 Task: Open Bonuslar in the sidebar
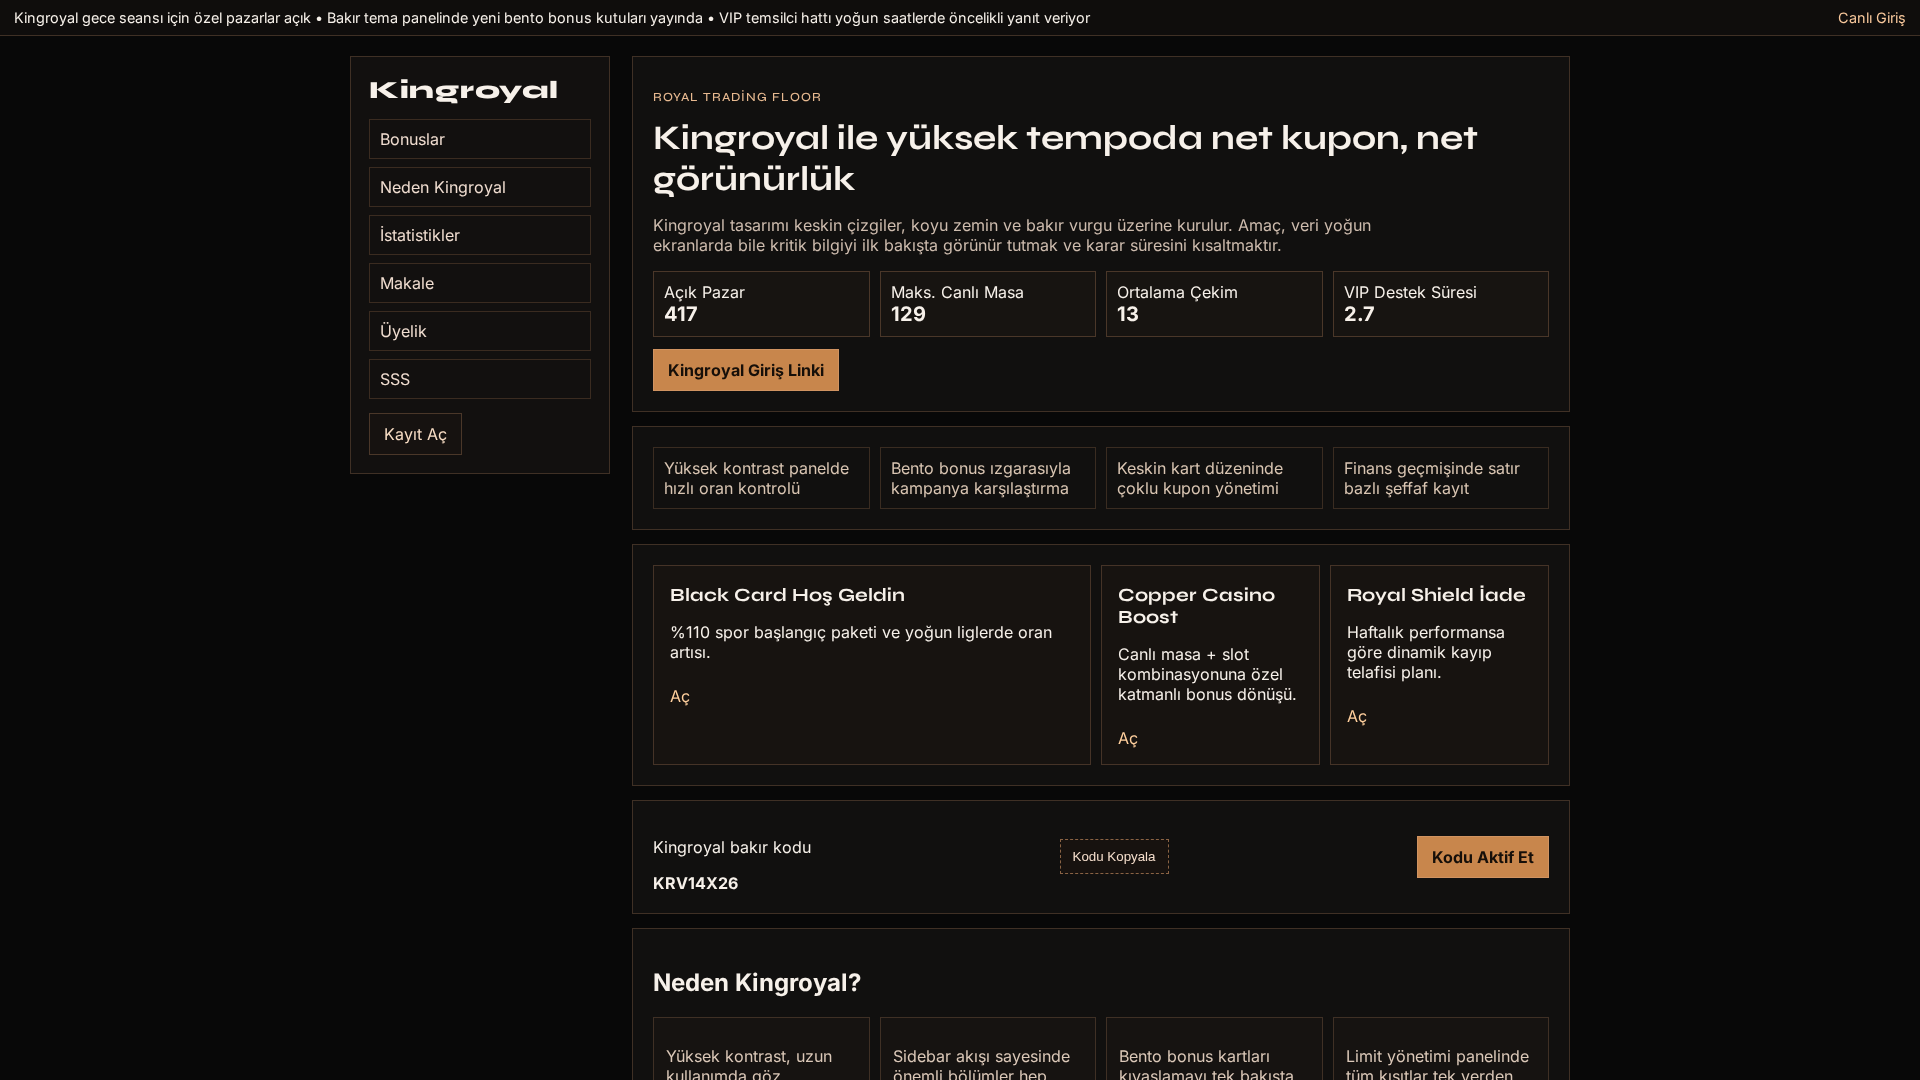coord(480,139)
